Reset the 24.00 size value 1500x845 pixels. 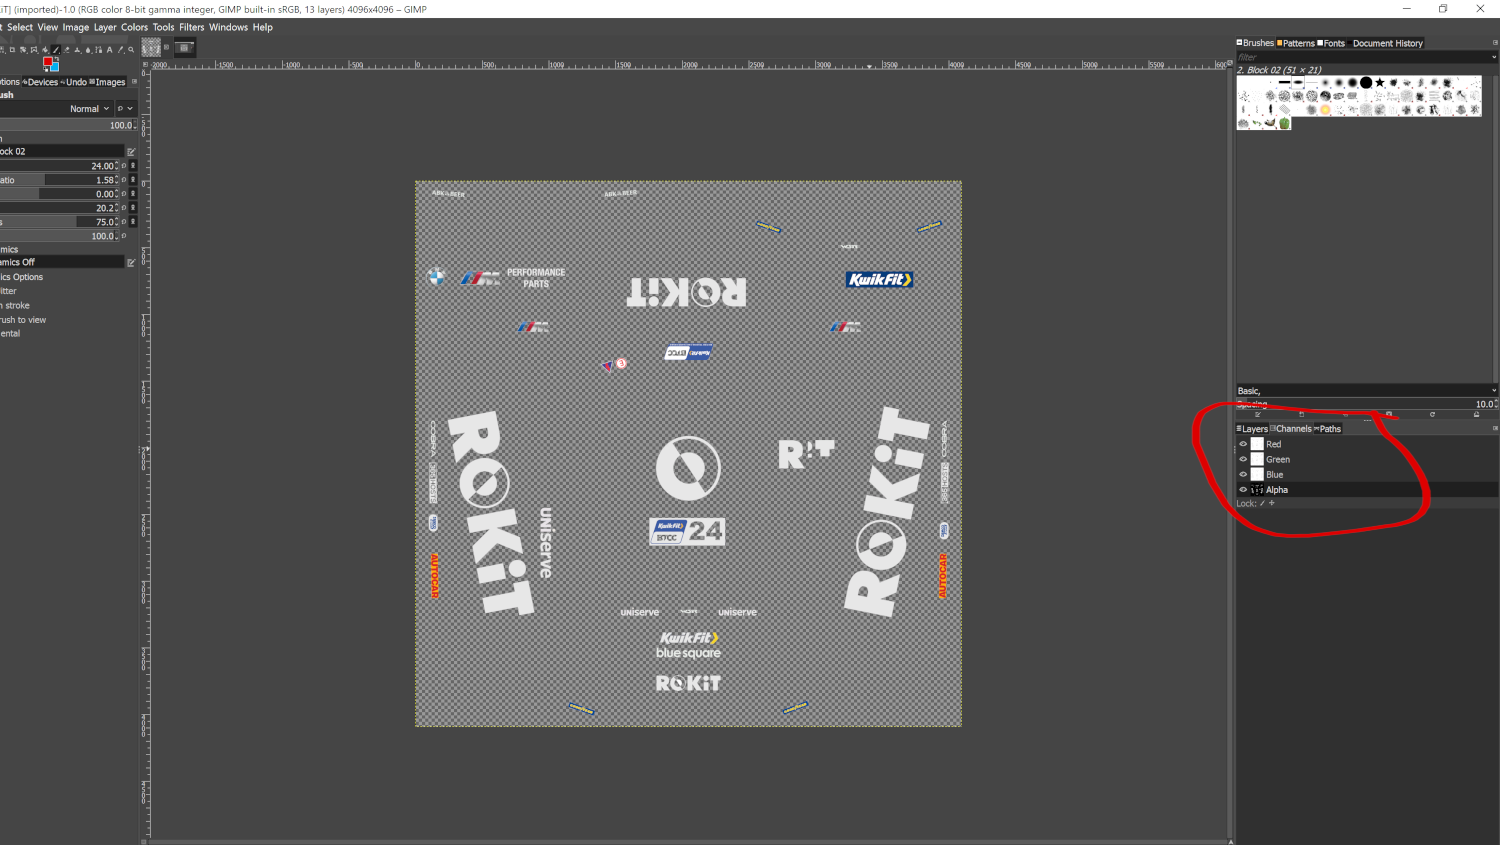124,166
